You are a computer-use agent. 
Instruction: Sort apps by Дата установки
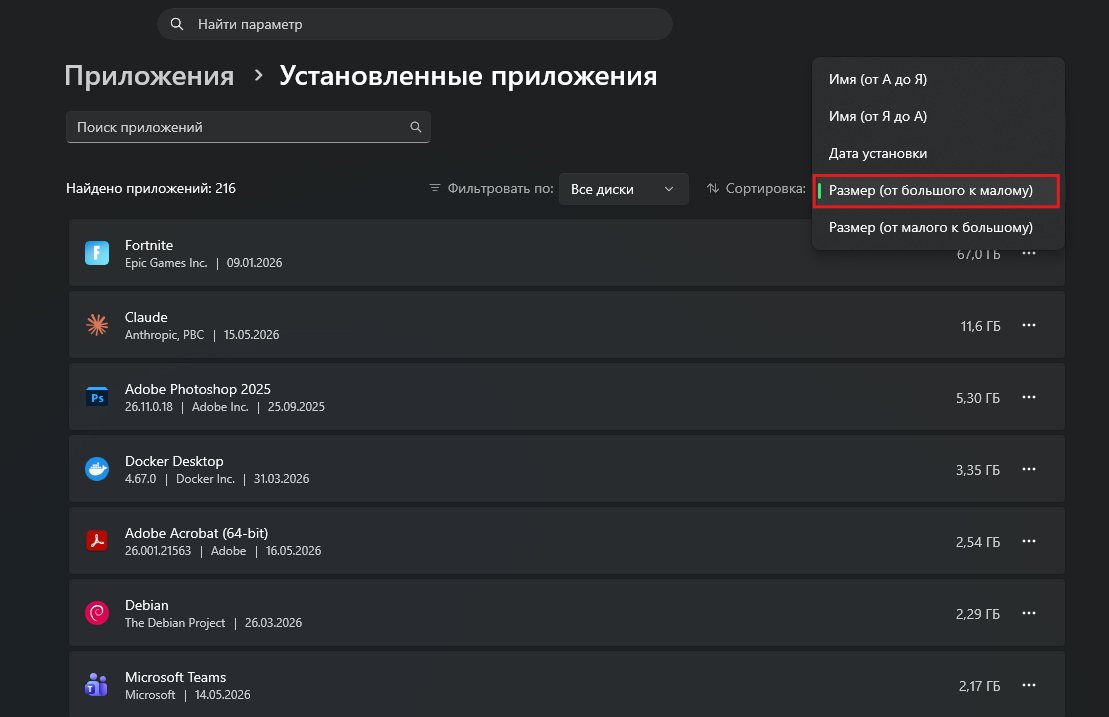click(938, 153)
